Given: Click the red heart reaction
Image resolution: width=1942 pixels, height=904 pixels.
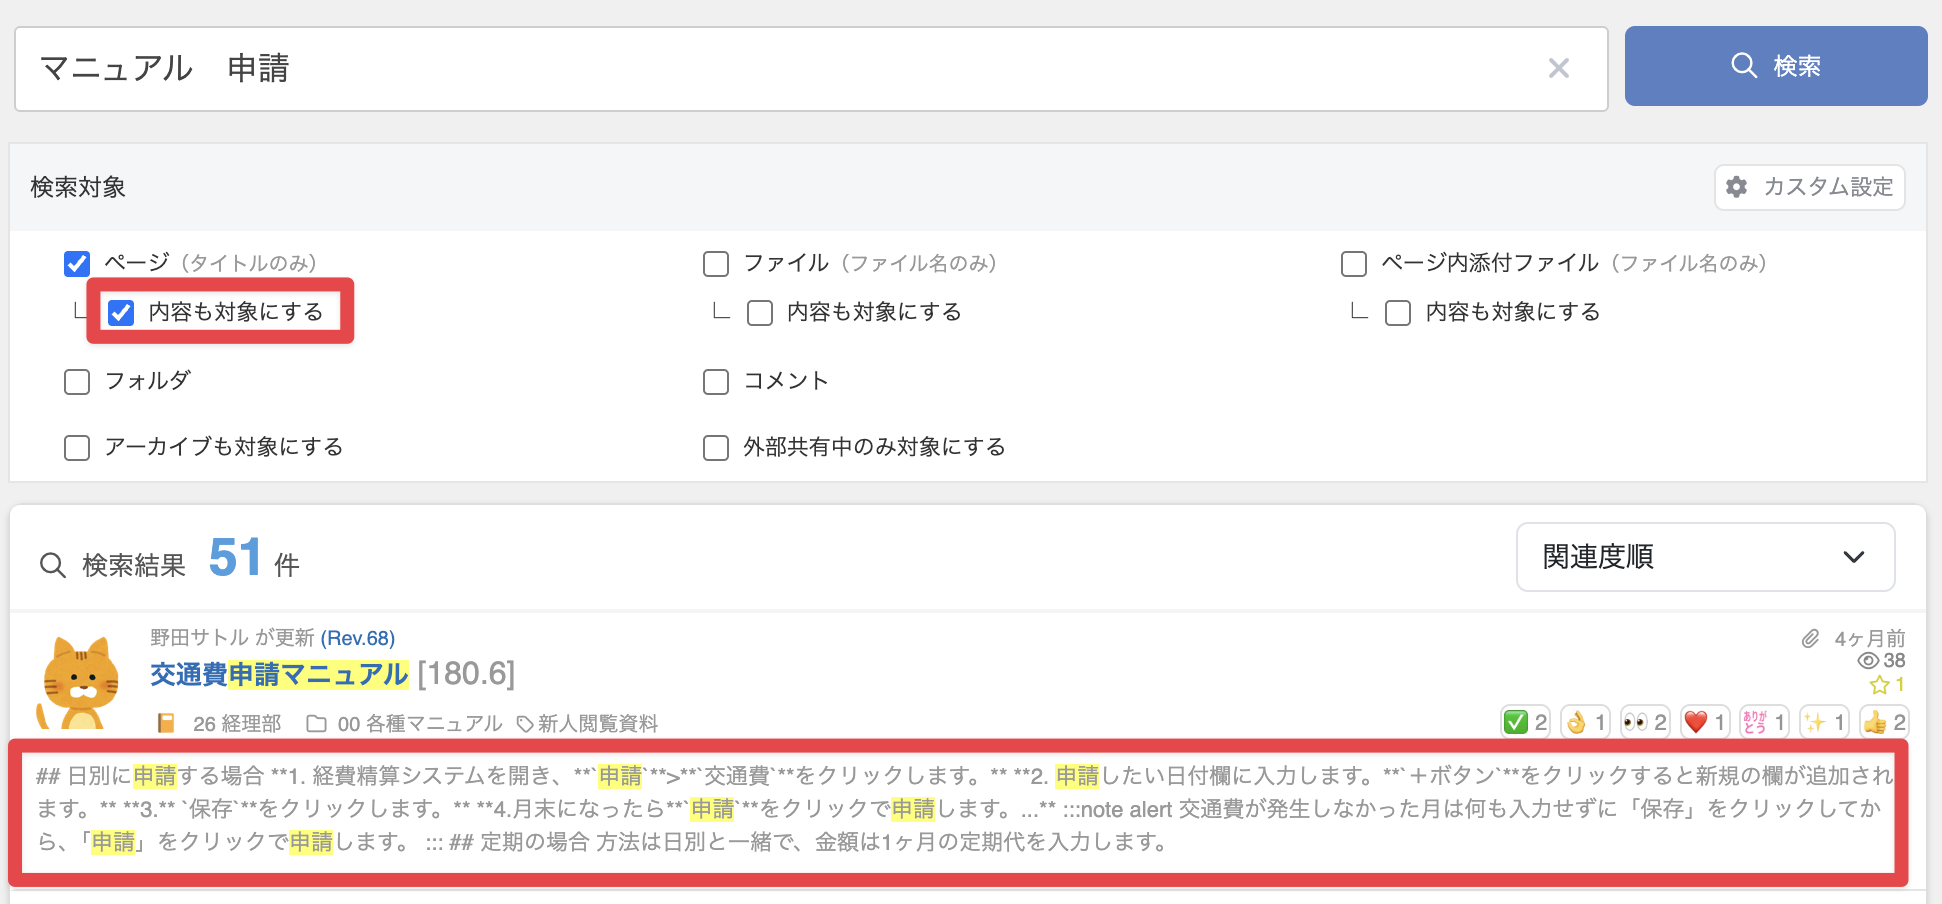Looking at the screenshot, I should [x=1705, y=722].
